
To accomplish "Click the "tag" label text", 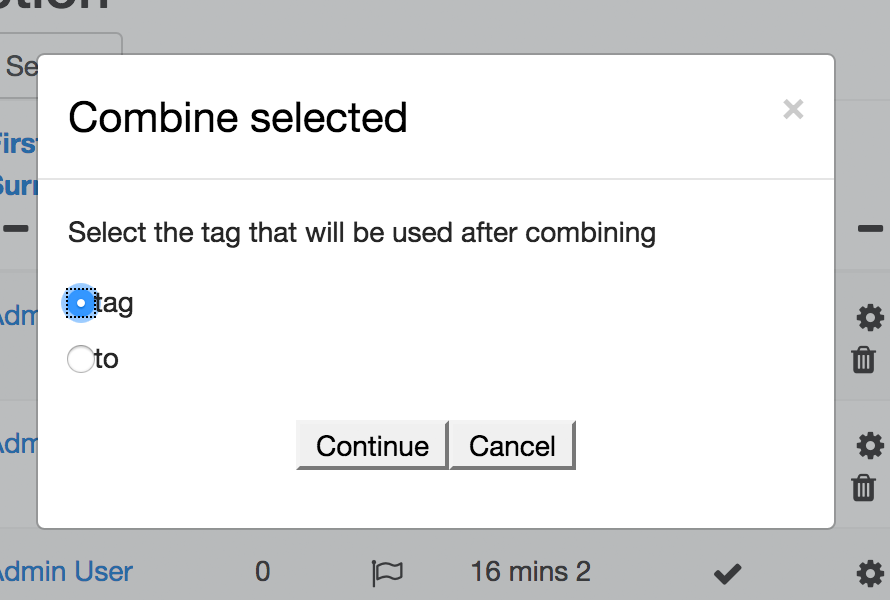I will click(114, 303).
